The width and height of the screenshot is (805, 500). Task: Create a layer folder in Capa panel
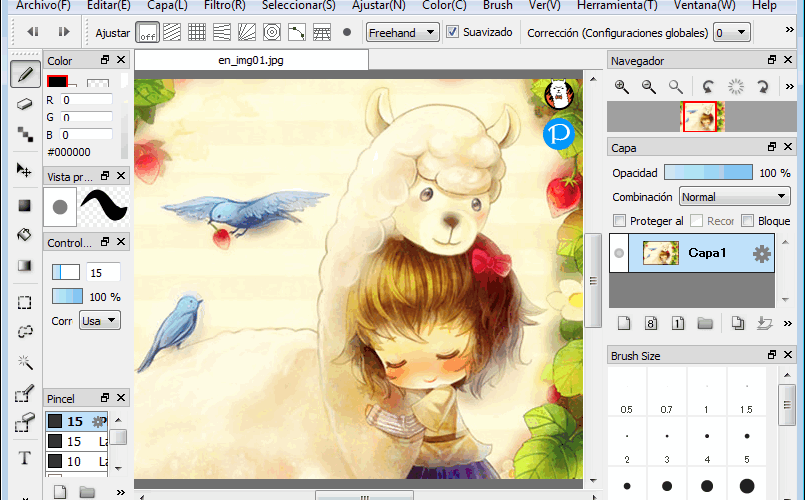tap(705, 323)
